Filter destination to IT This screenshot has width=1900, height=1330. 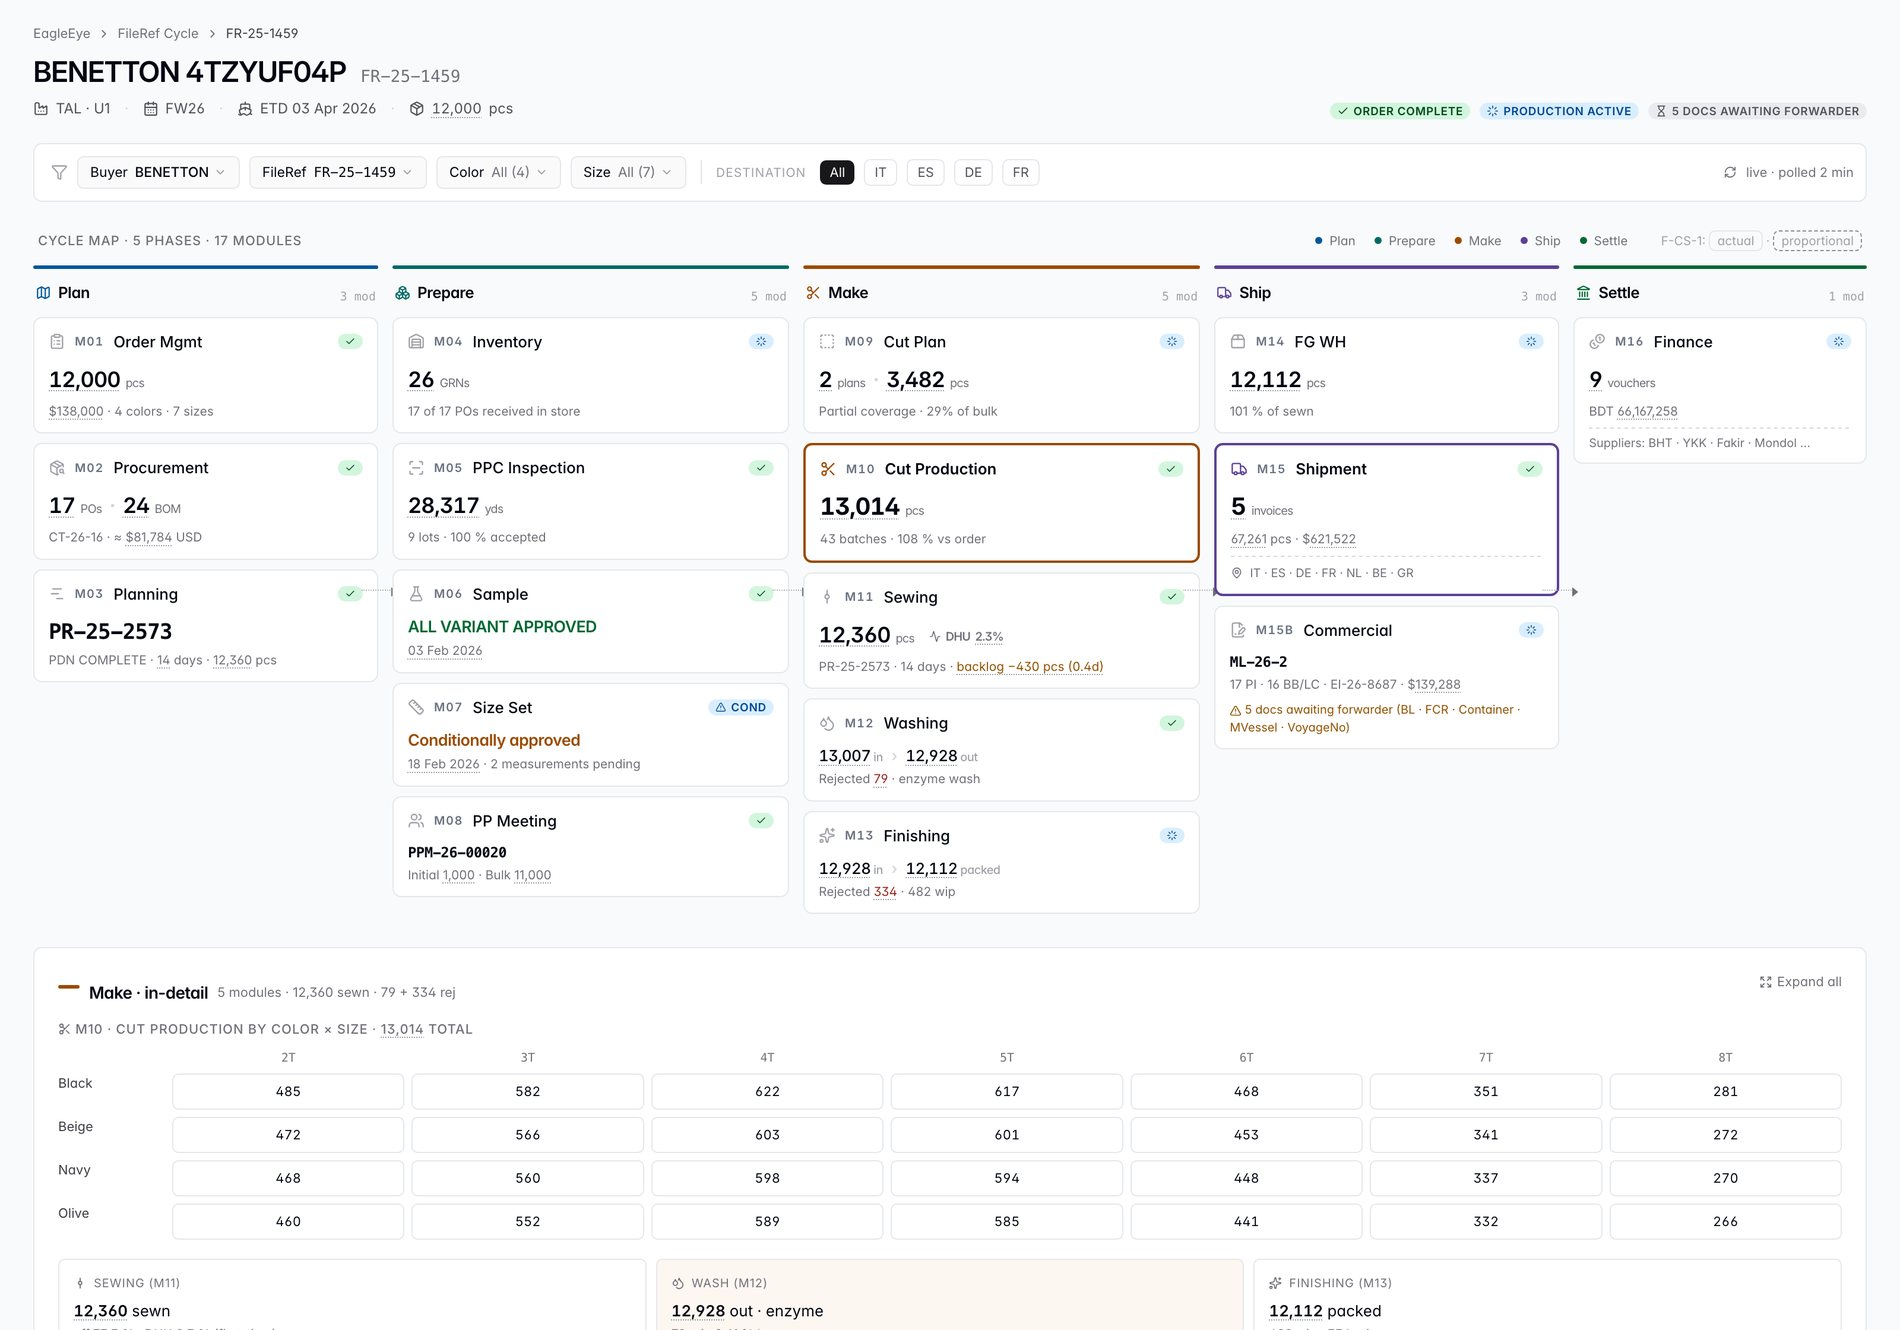pyautogui.click(x=880, y=172)
